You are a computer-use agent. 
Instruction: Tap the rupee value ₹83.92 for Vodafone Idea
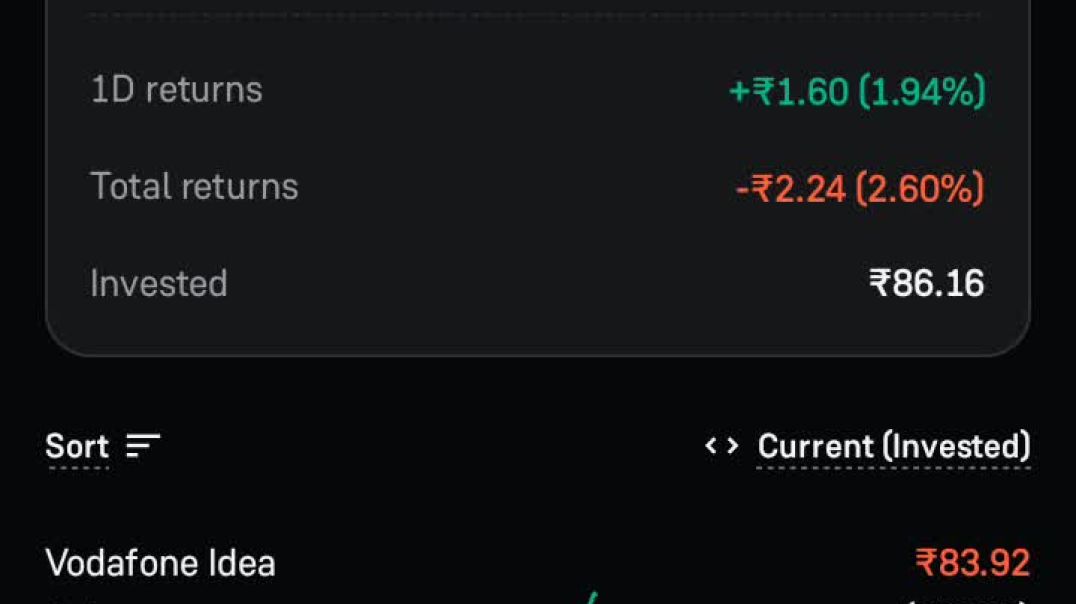pos(968,562)
